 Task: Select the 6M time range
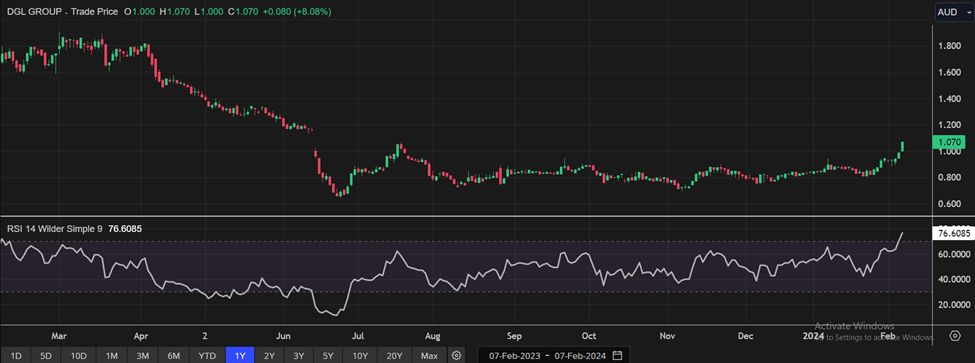point(174,356)
